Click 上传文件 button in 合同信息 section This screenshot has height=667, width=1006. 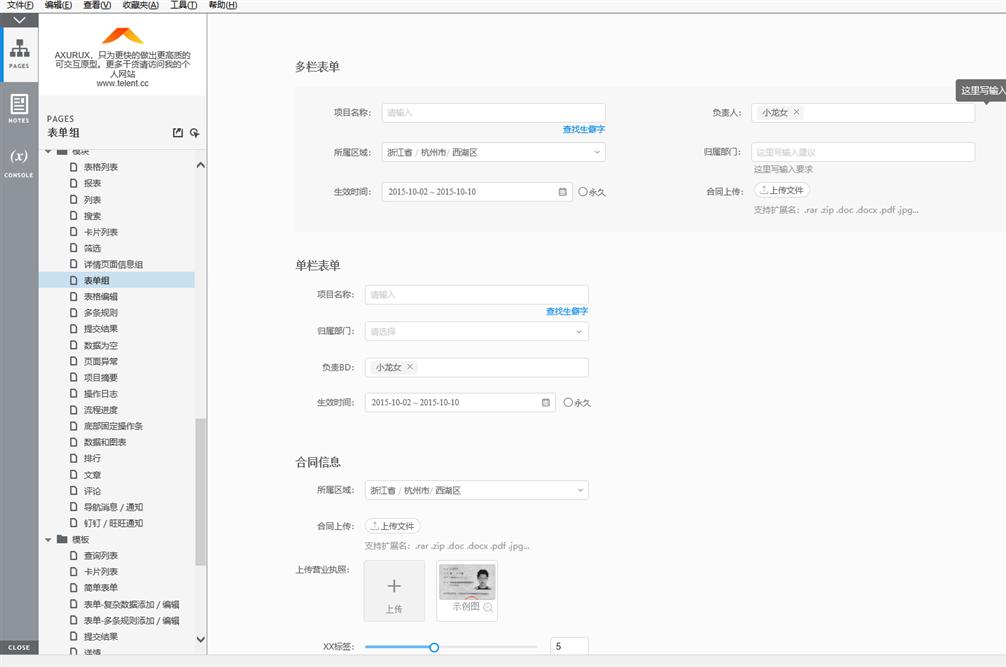pos(392,526)
